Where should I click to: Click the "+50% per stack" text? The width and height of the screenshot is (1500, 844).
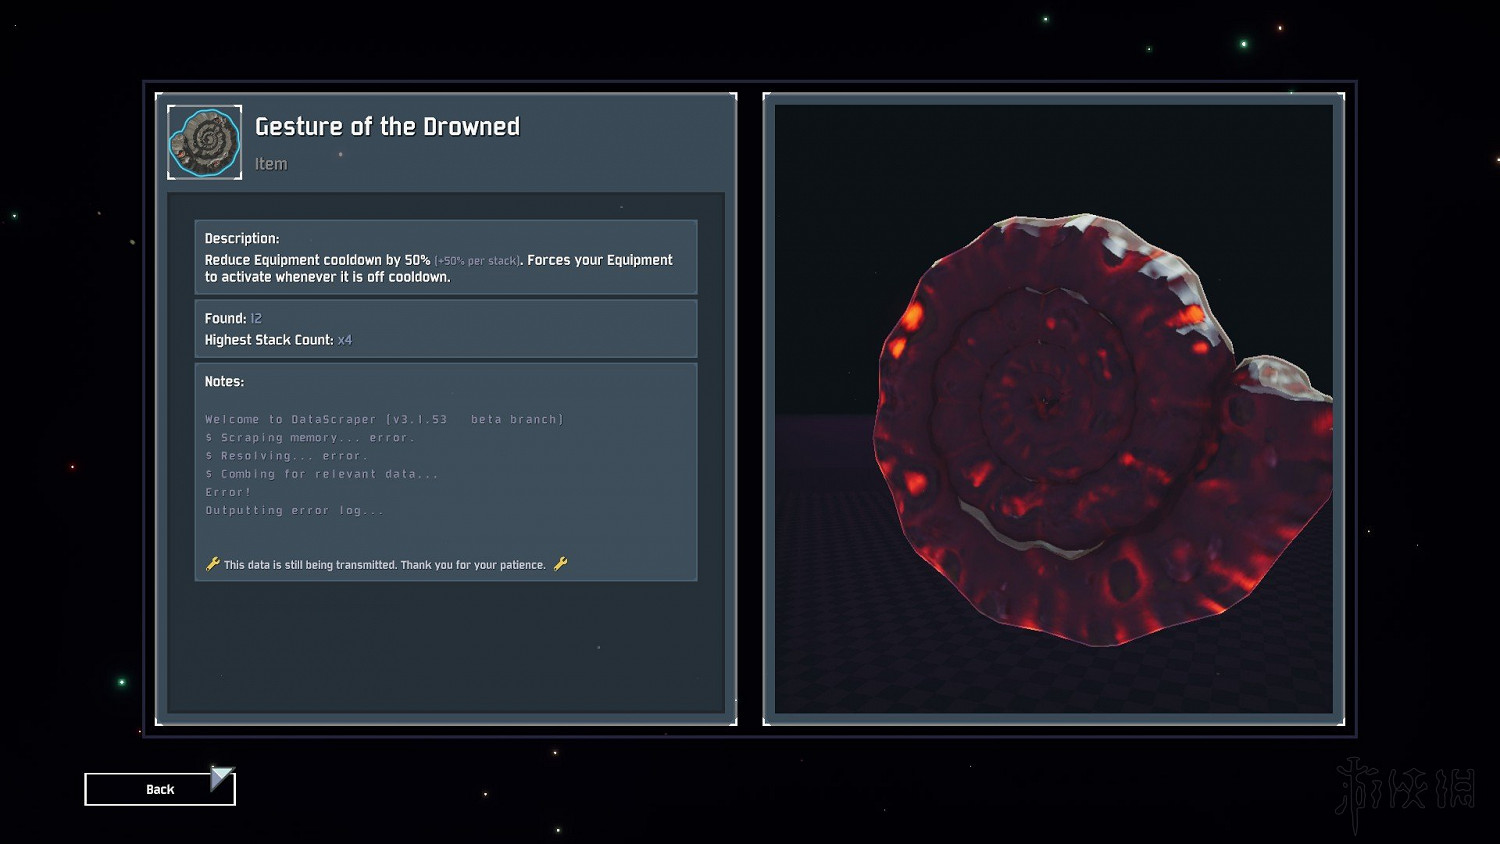pyautogui.click(x=477, y=261)
